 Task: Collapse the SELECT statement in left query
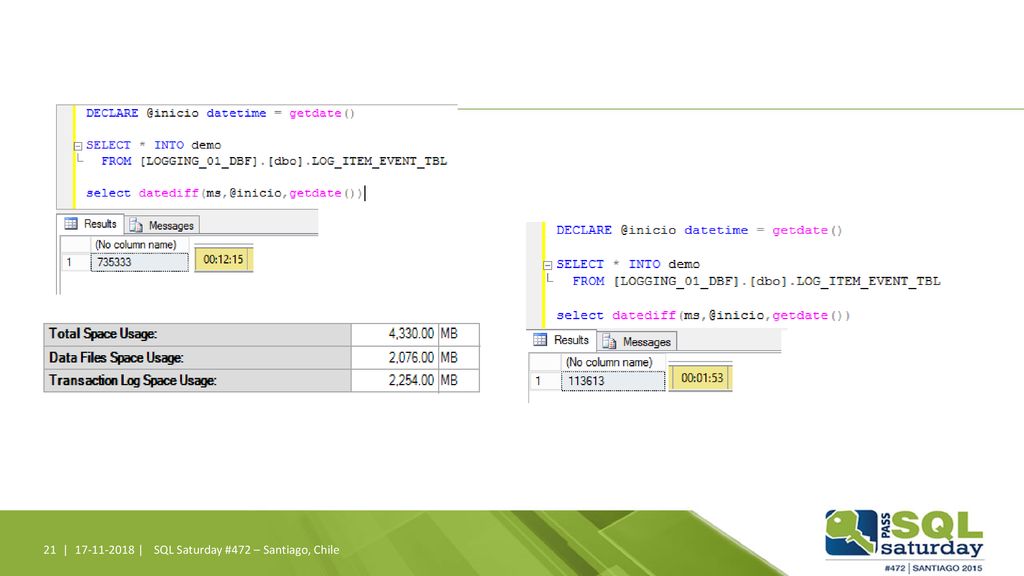click(x=78, y=146)
